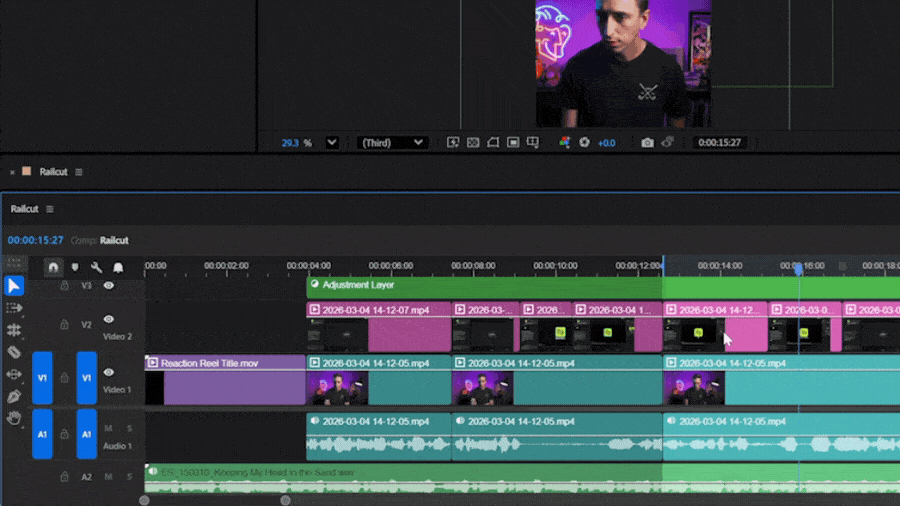The width and height of the screenshot is (900, 506).
Task: Click the blue 00:00:15:27 timeline timecode
Action: point(36,240)
